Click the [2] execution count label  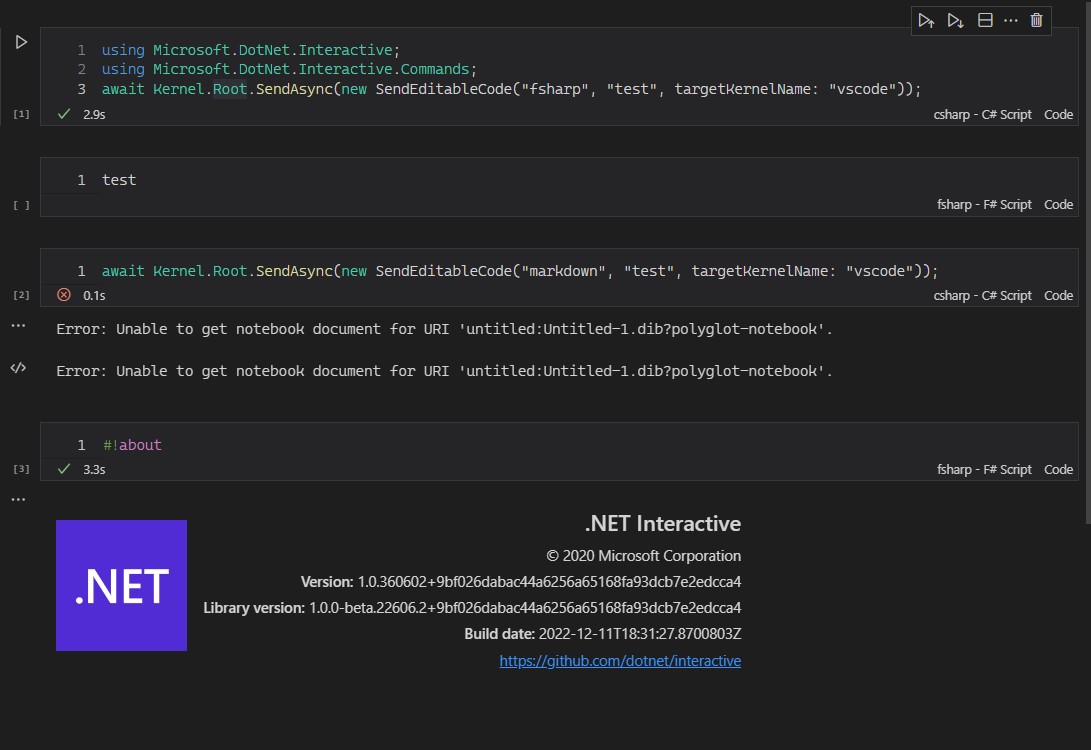pos(21,294)
